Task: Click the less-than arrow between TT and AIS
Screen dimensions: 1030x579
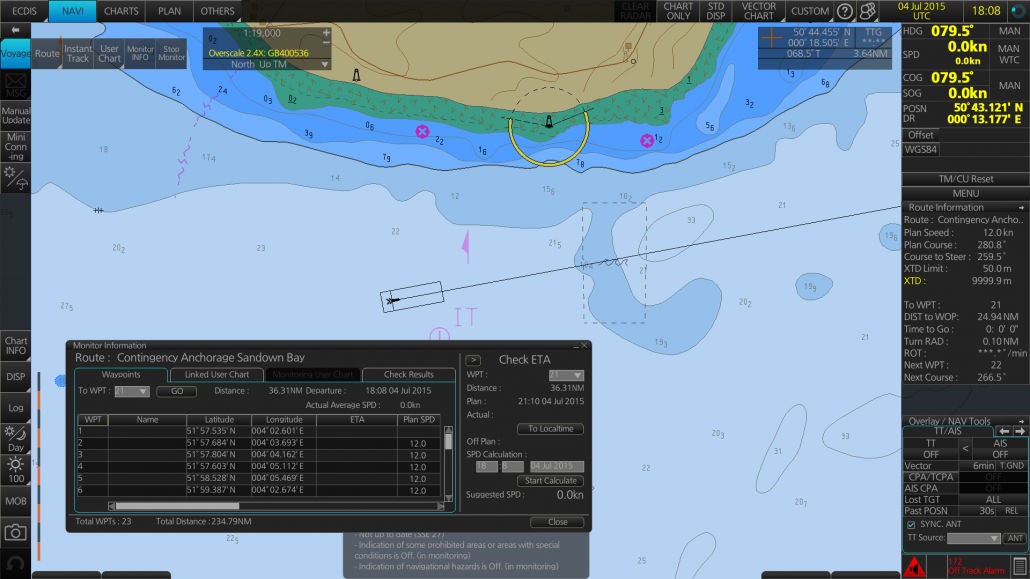Action: pyautogui.click(x=965, y=449)
